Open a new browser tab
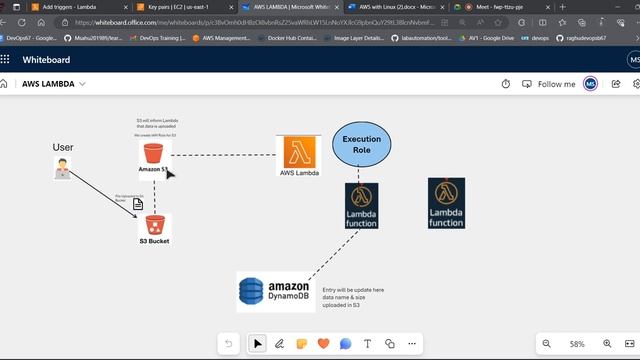 tap(563, 7)
